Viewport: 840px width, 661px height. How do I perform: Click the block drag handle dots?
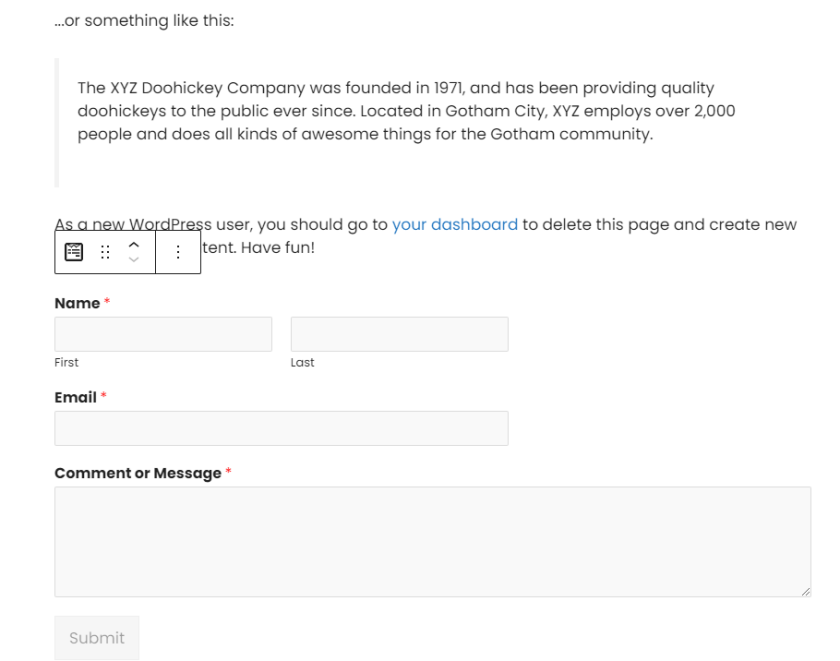105,252
